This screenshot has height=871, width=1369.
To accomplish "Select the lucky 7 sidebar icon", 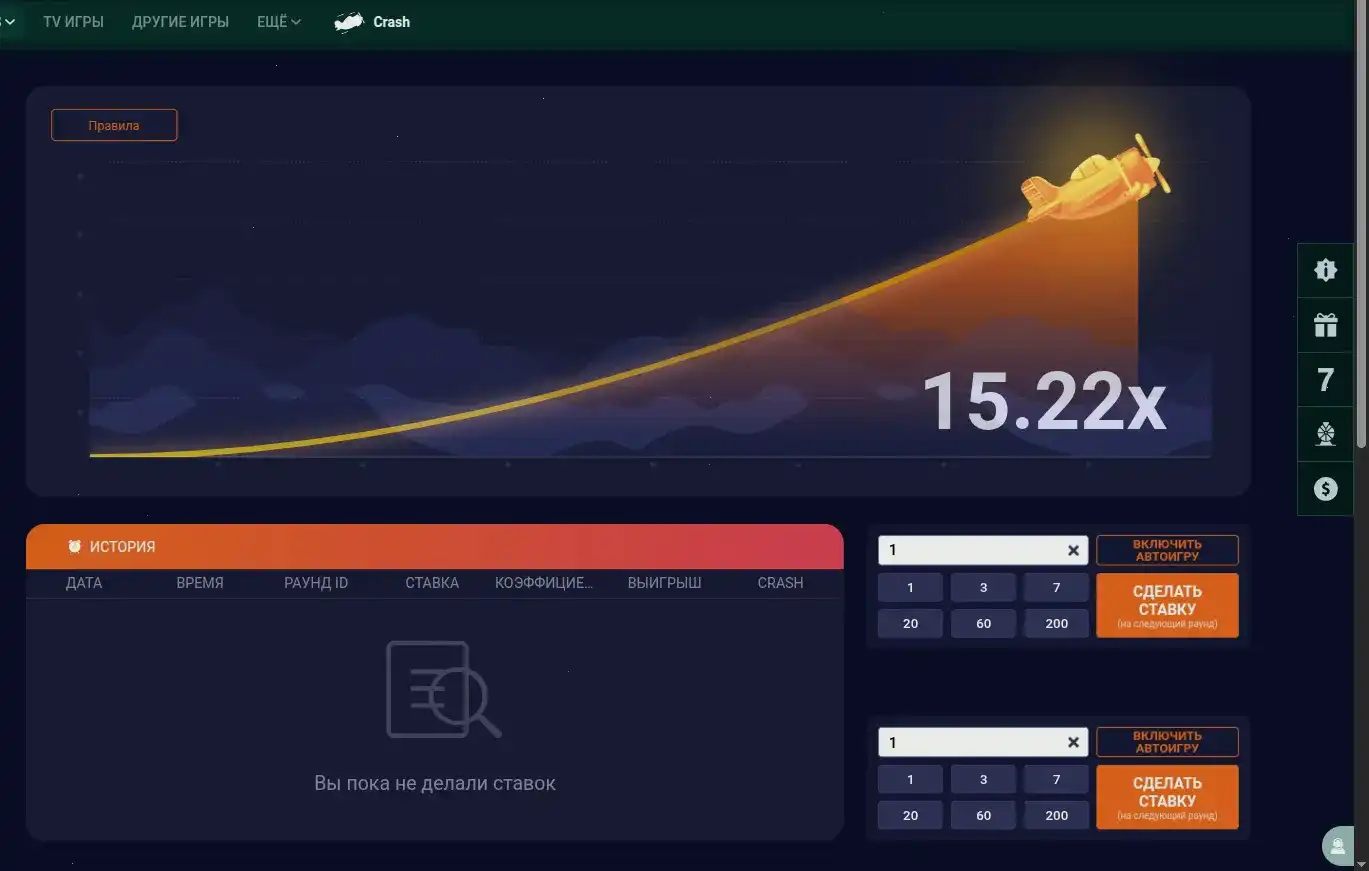I will pos(1325,380).
